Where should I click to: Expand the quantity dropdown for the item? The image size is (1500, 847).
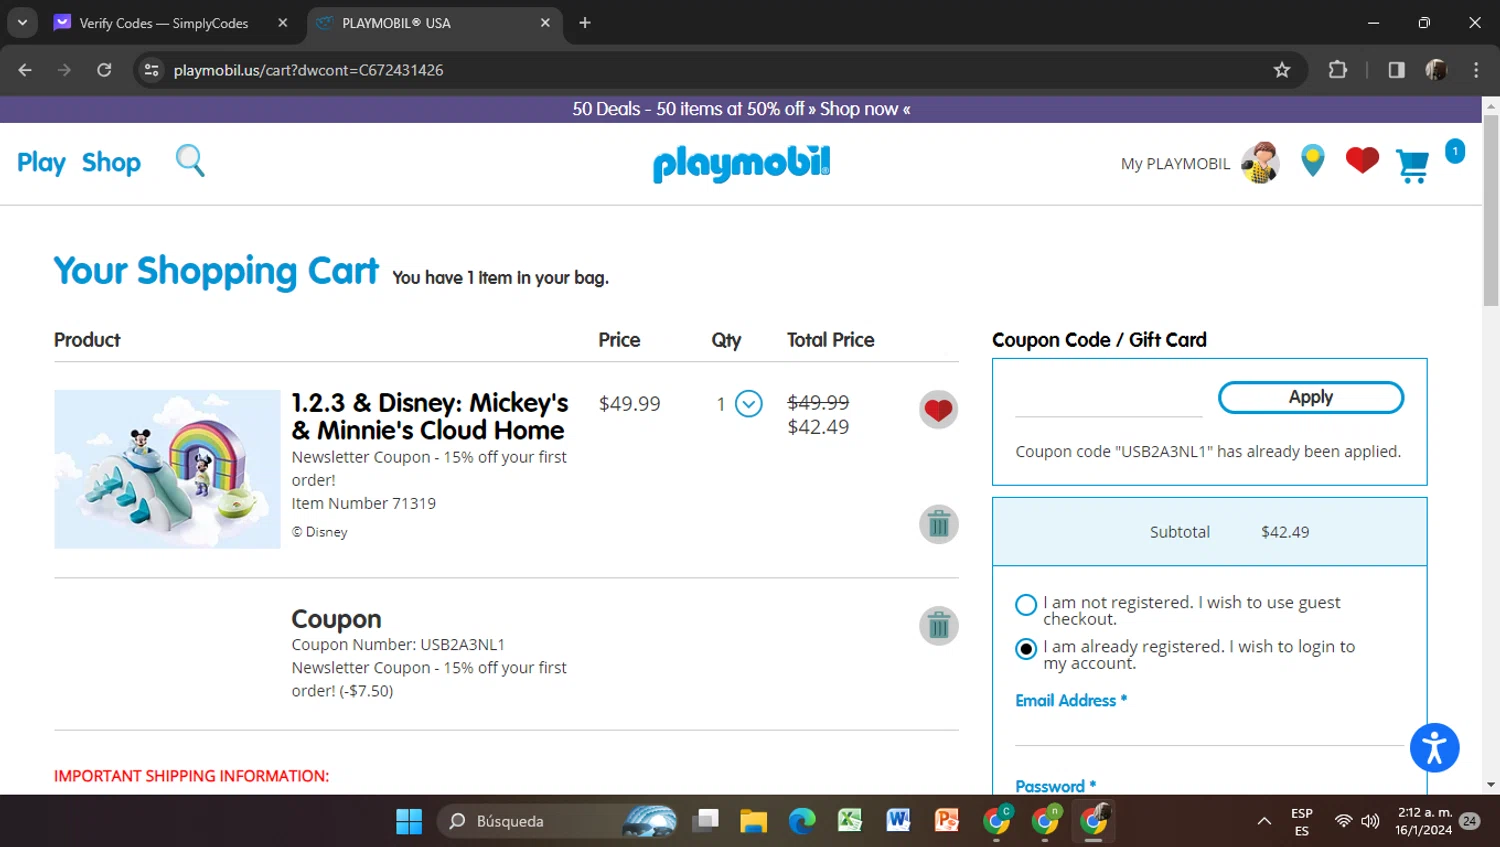pyautogui.click(x=749, y=404)
